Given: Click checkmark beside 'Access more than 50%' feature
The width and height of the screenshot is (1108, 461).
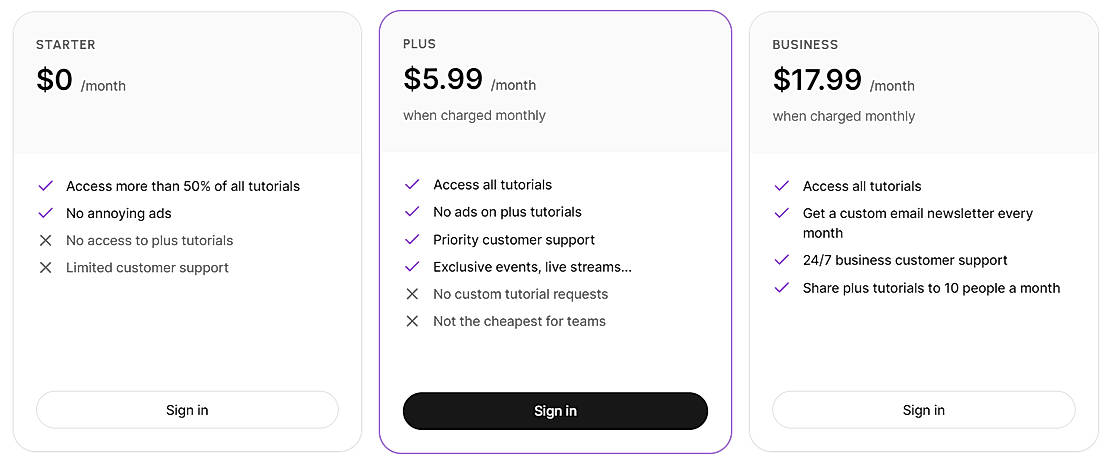Looking at the screenshot, I should tap(45, 186).
